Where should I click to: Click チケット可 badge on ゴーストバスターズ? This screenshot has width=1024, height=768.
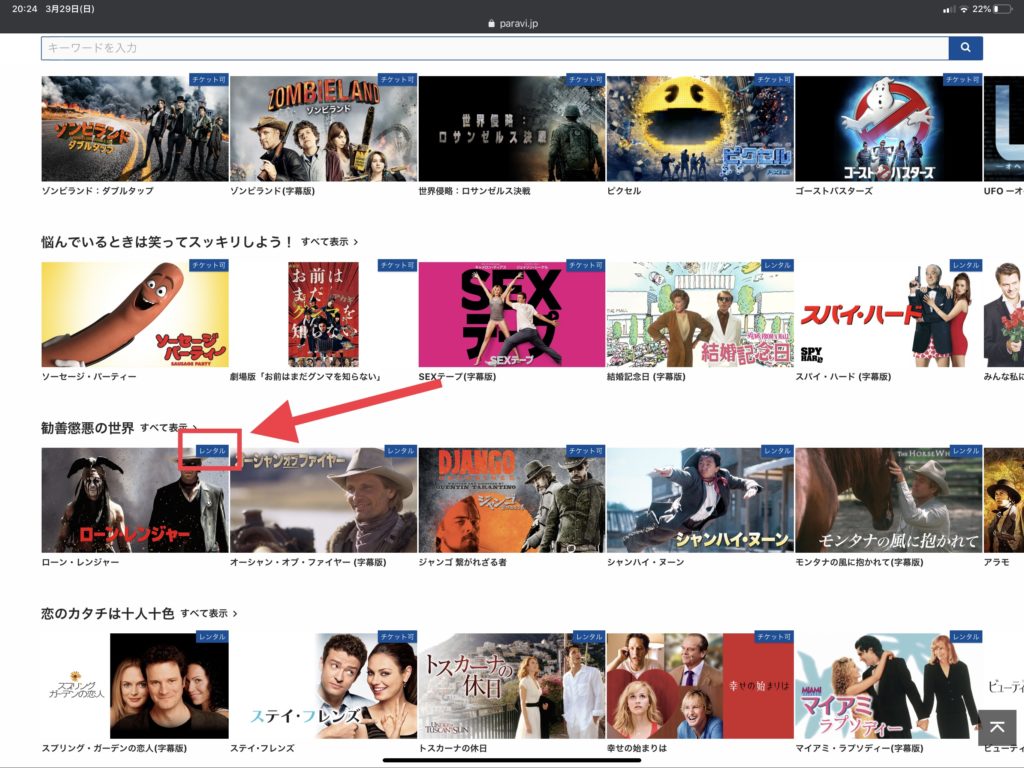coord(963,80)
